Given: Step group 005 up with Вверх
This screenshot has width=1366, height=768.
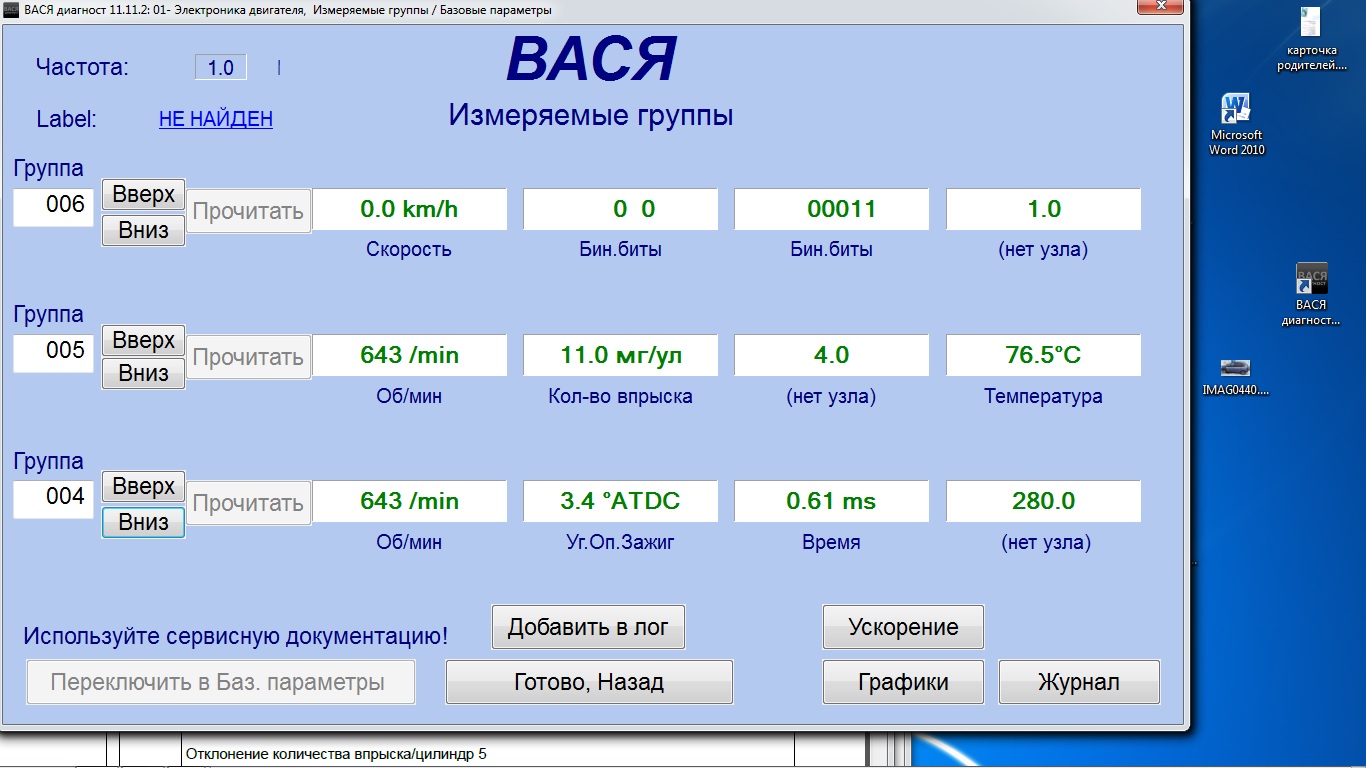Looking at the screenshot, I should tap(143, 341).
